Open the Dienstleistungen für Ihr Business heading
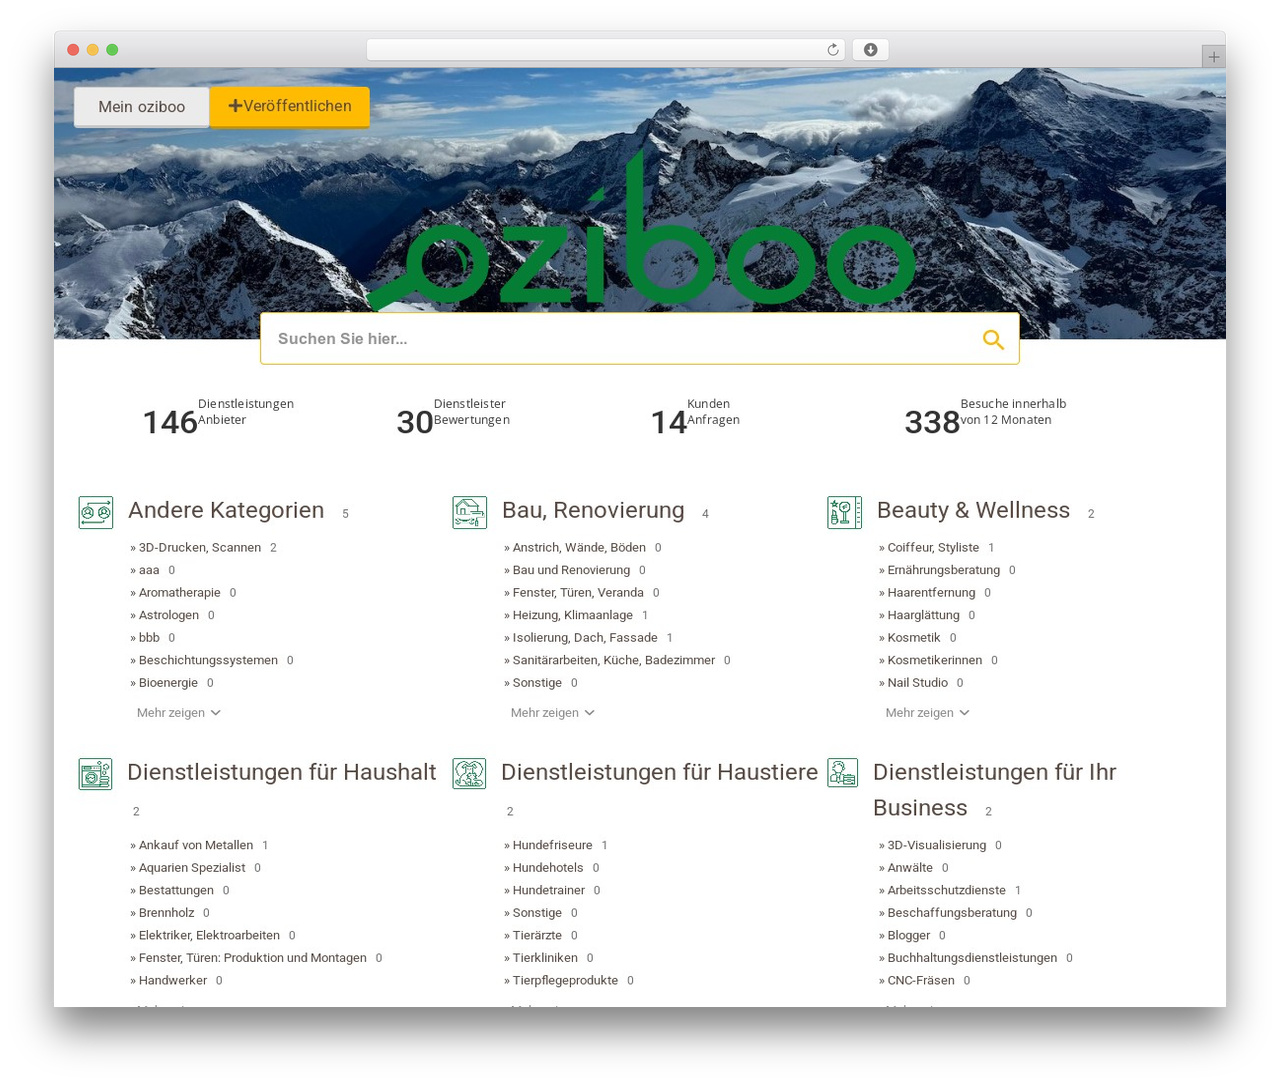Viewport: 1280px width, 1084px height. pyautogui.click(x=995, y=790)
